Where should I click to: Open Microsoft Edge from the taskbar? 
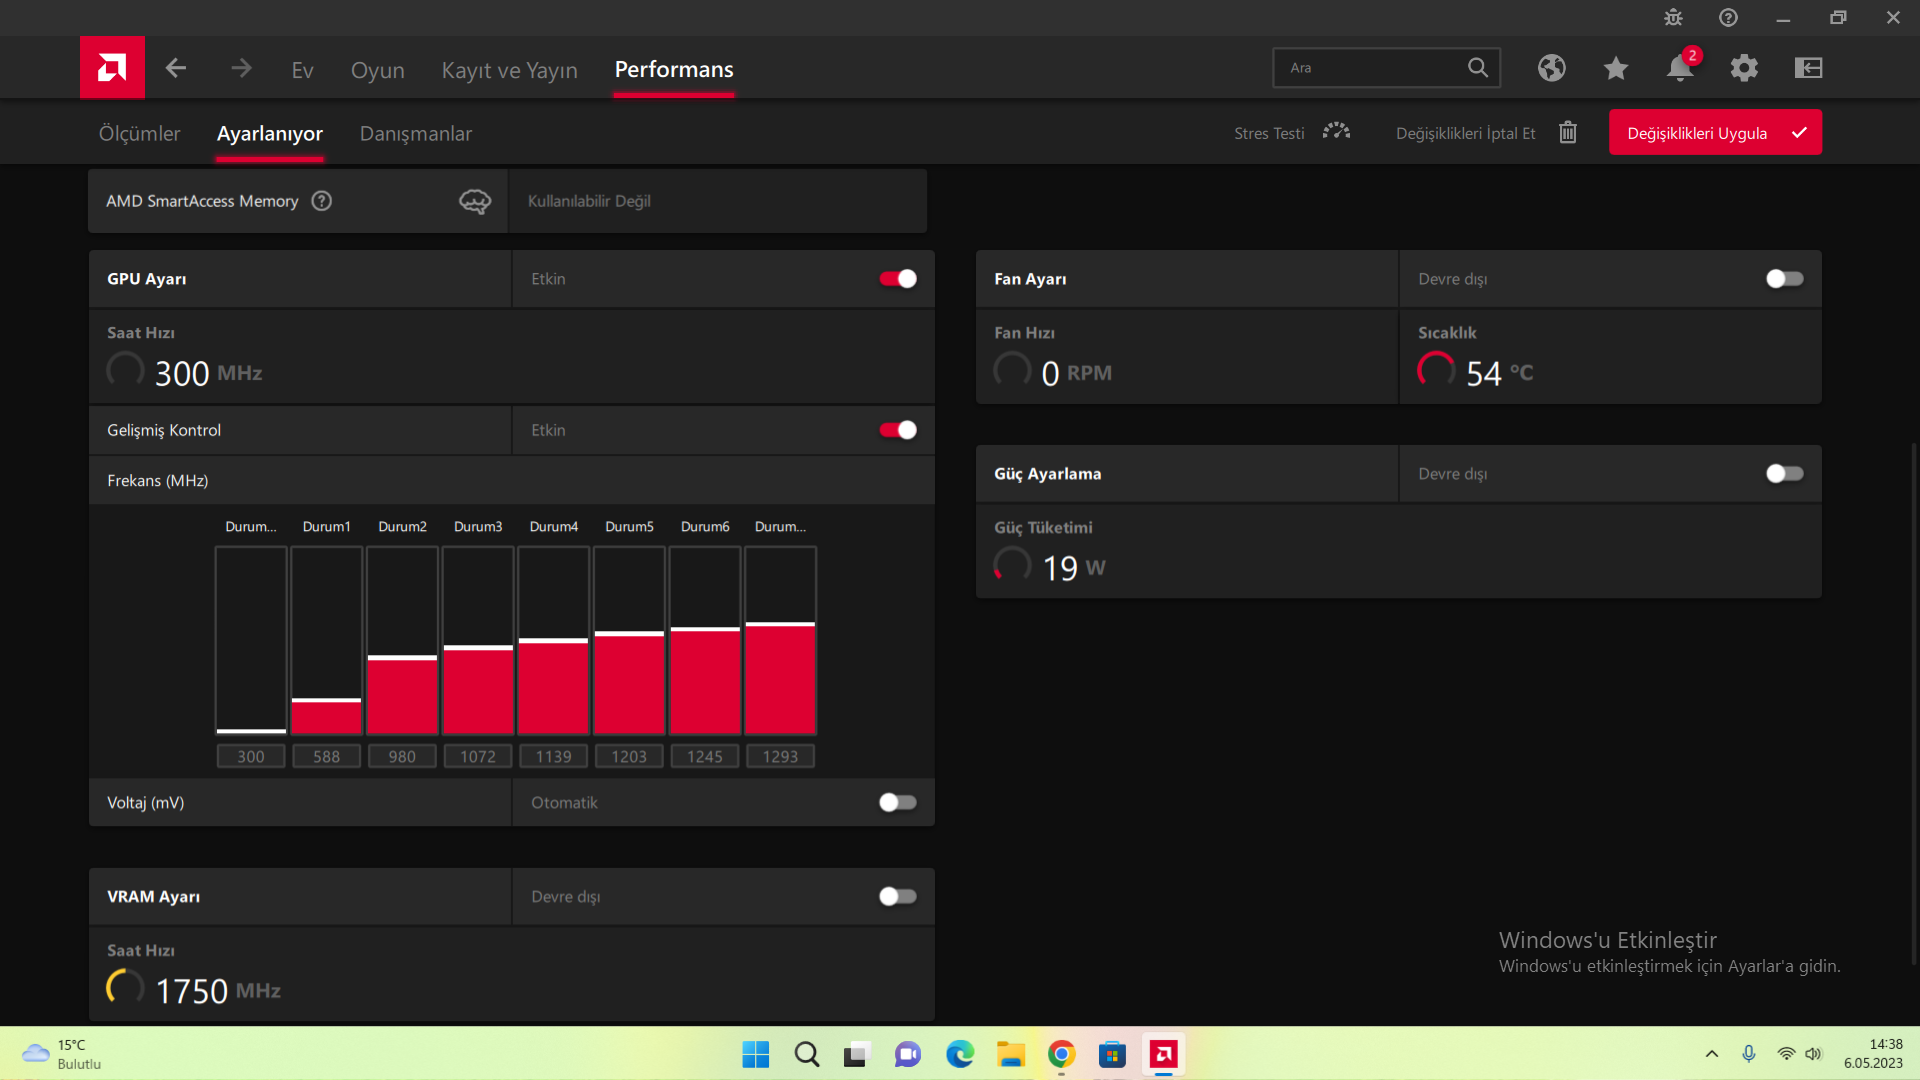click(960, 1054)
